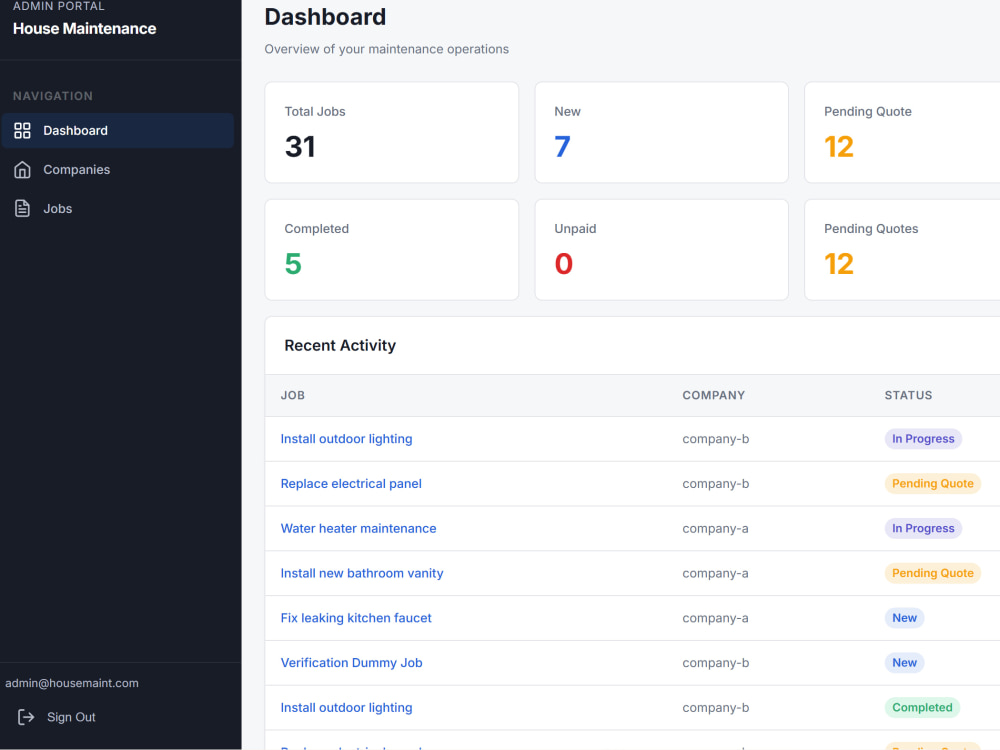Click the Dashboard page heading
Image resolution: width=1000 pixels, height=750 pixels.
pos(325,17)
